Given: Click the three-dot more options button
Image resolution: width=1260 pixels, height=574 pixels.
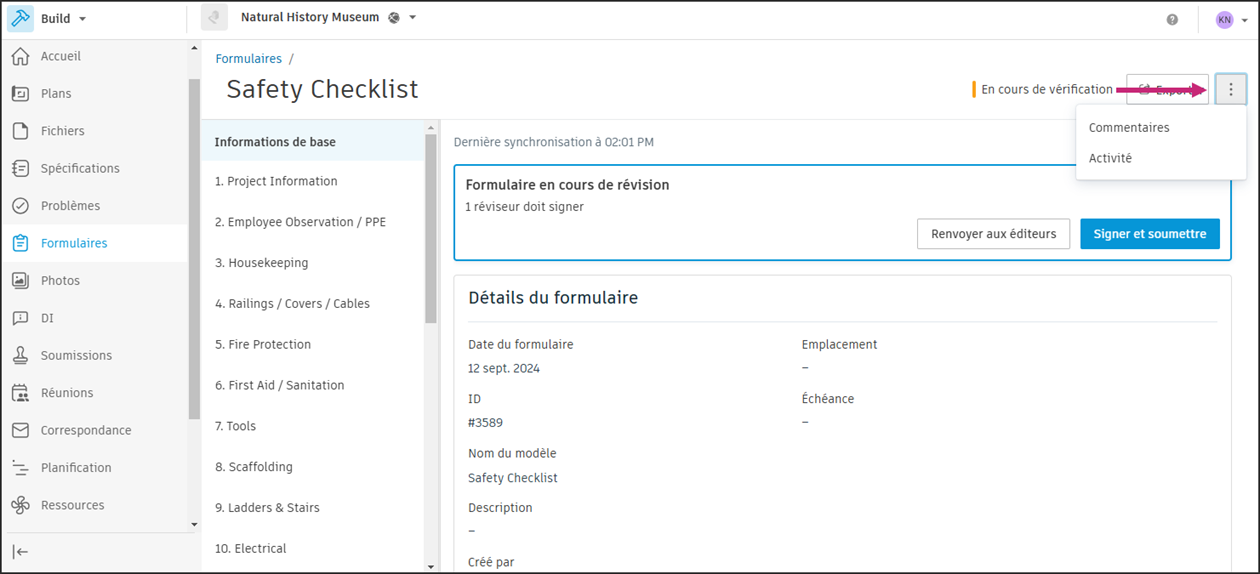Looking at the screenshot, I should click(x=1231, y=90).
